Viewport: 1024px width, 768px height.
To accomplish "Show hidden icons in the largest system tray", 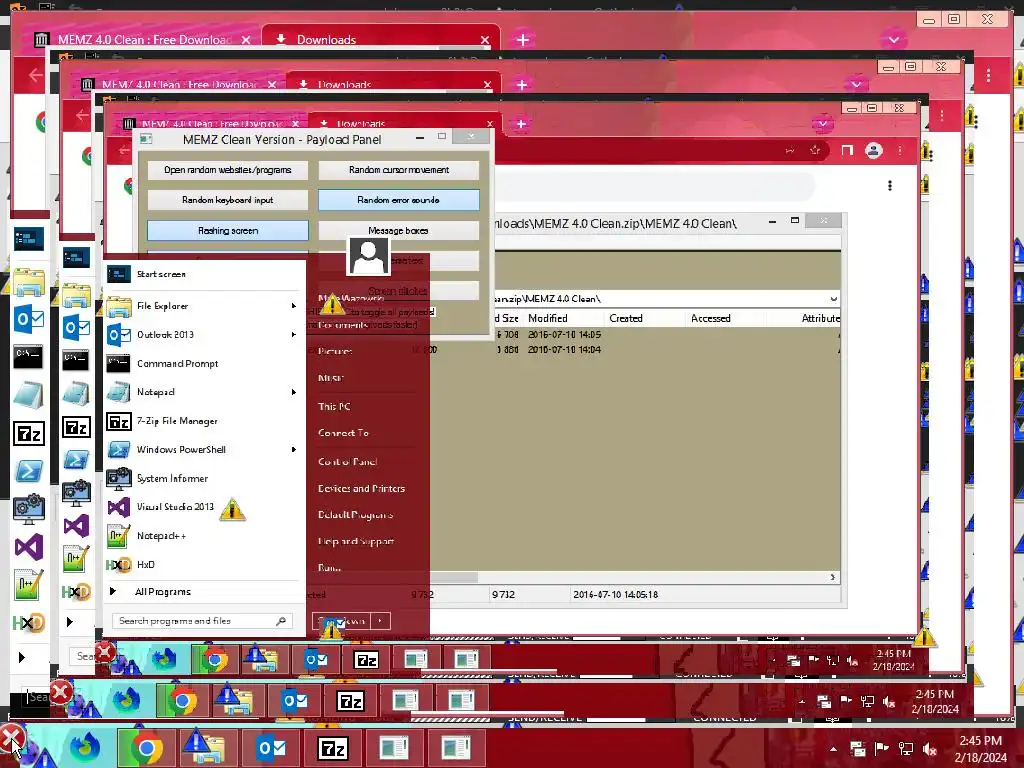I will (x=833, y=749).
